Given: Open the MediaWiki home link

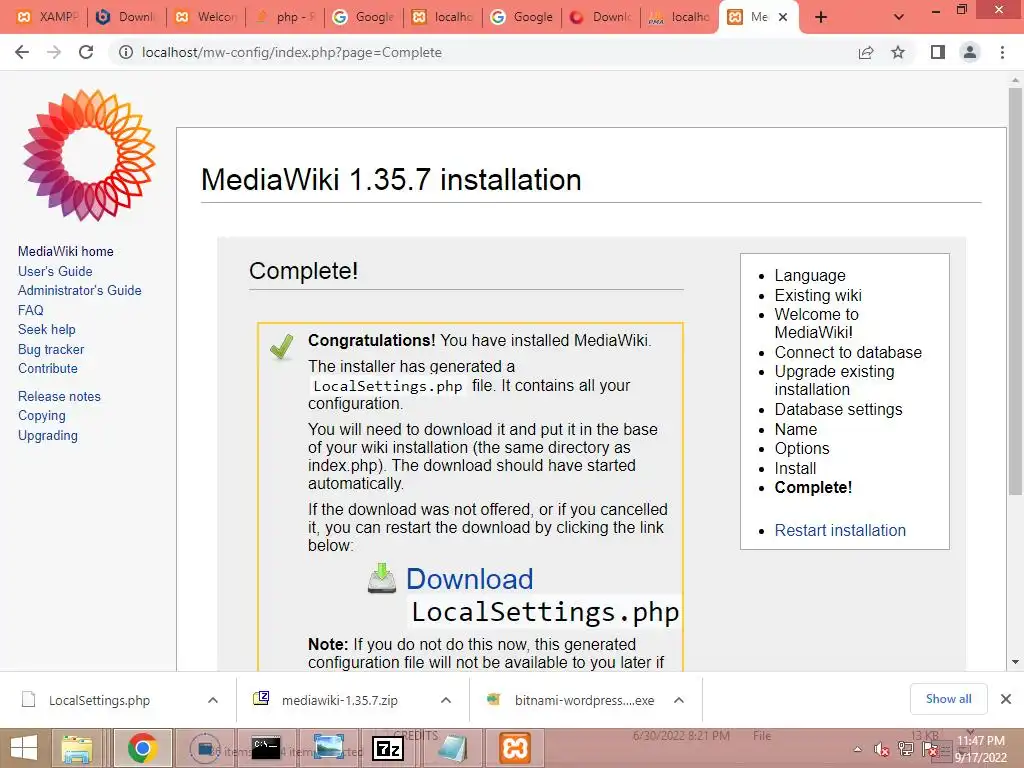Looking at the screenshot, I should pos(65,251).
